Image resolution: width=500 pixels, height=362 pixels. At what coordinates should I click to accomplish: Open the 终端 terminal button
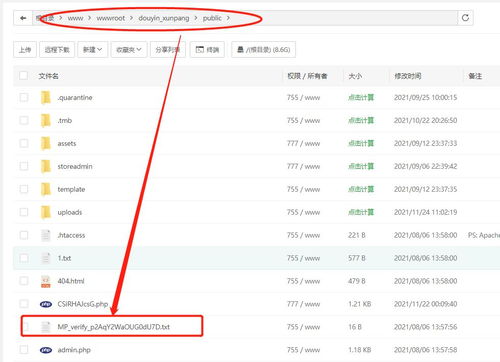coord(207,50)
